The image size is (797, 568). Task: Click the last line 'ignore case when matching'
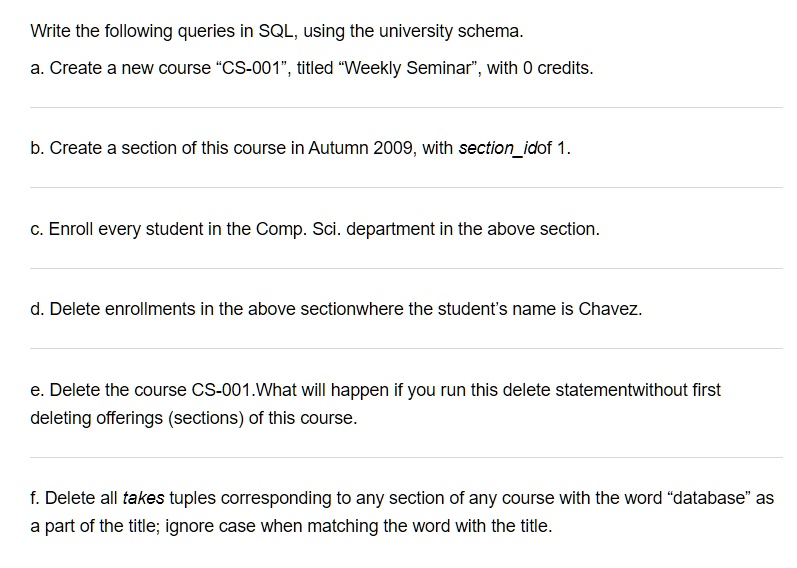point(291,526)
